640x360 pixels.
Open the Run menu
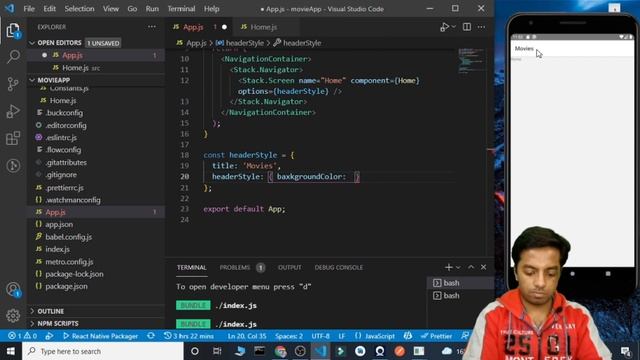coord(152,9)
